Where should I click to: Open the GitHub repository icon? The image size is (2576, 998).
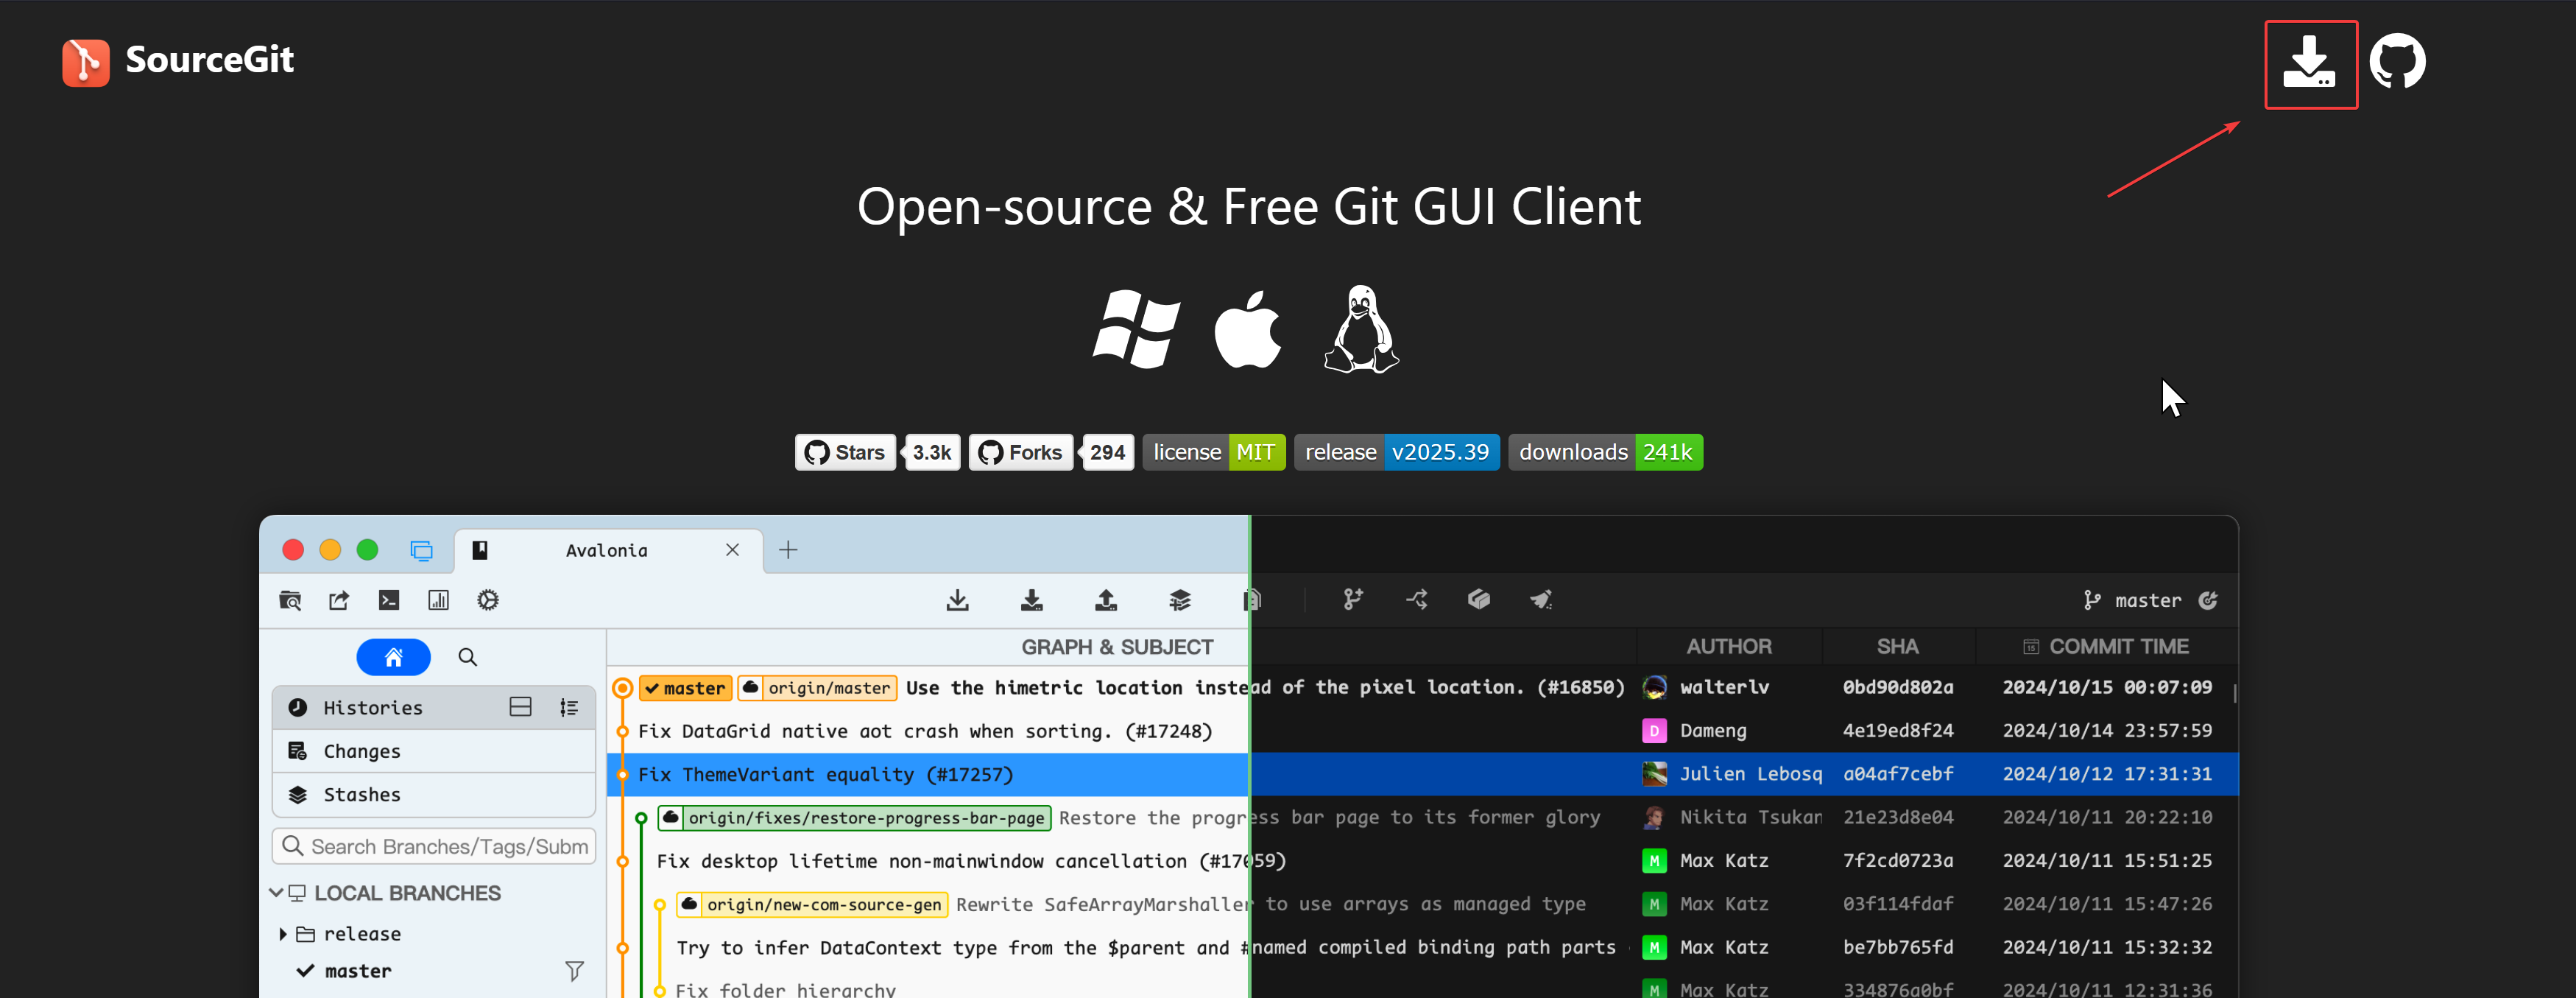(x=2397, y=62)
